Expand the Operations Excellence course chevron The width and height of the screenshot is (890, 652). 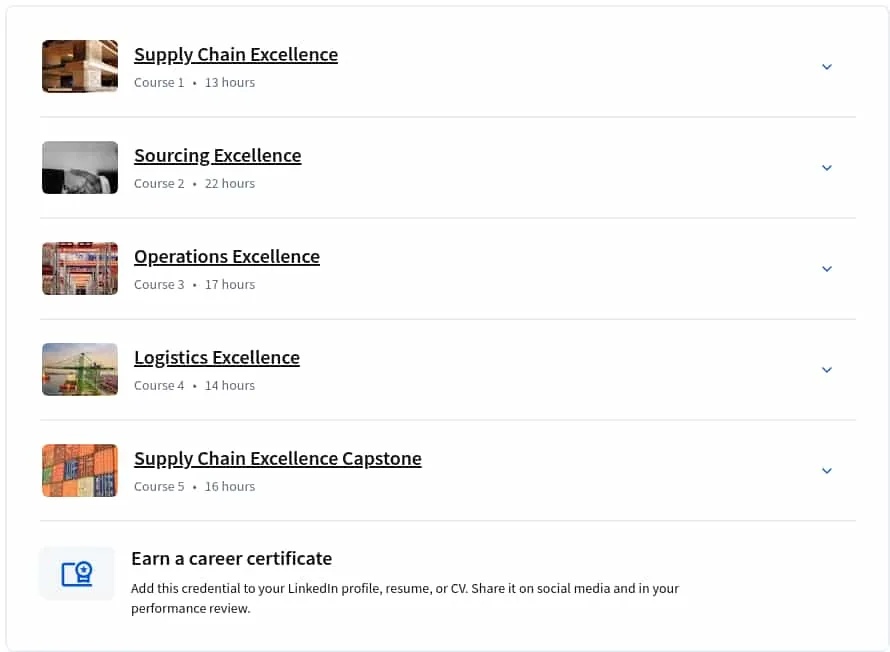point(826,269)
